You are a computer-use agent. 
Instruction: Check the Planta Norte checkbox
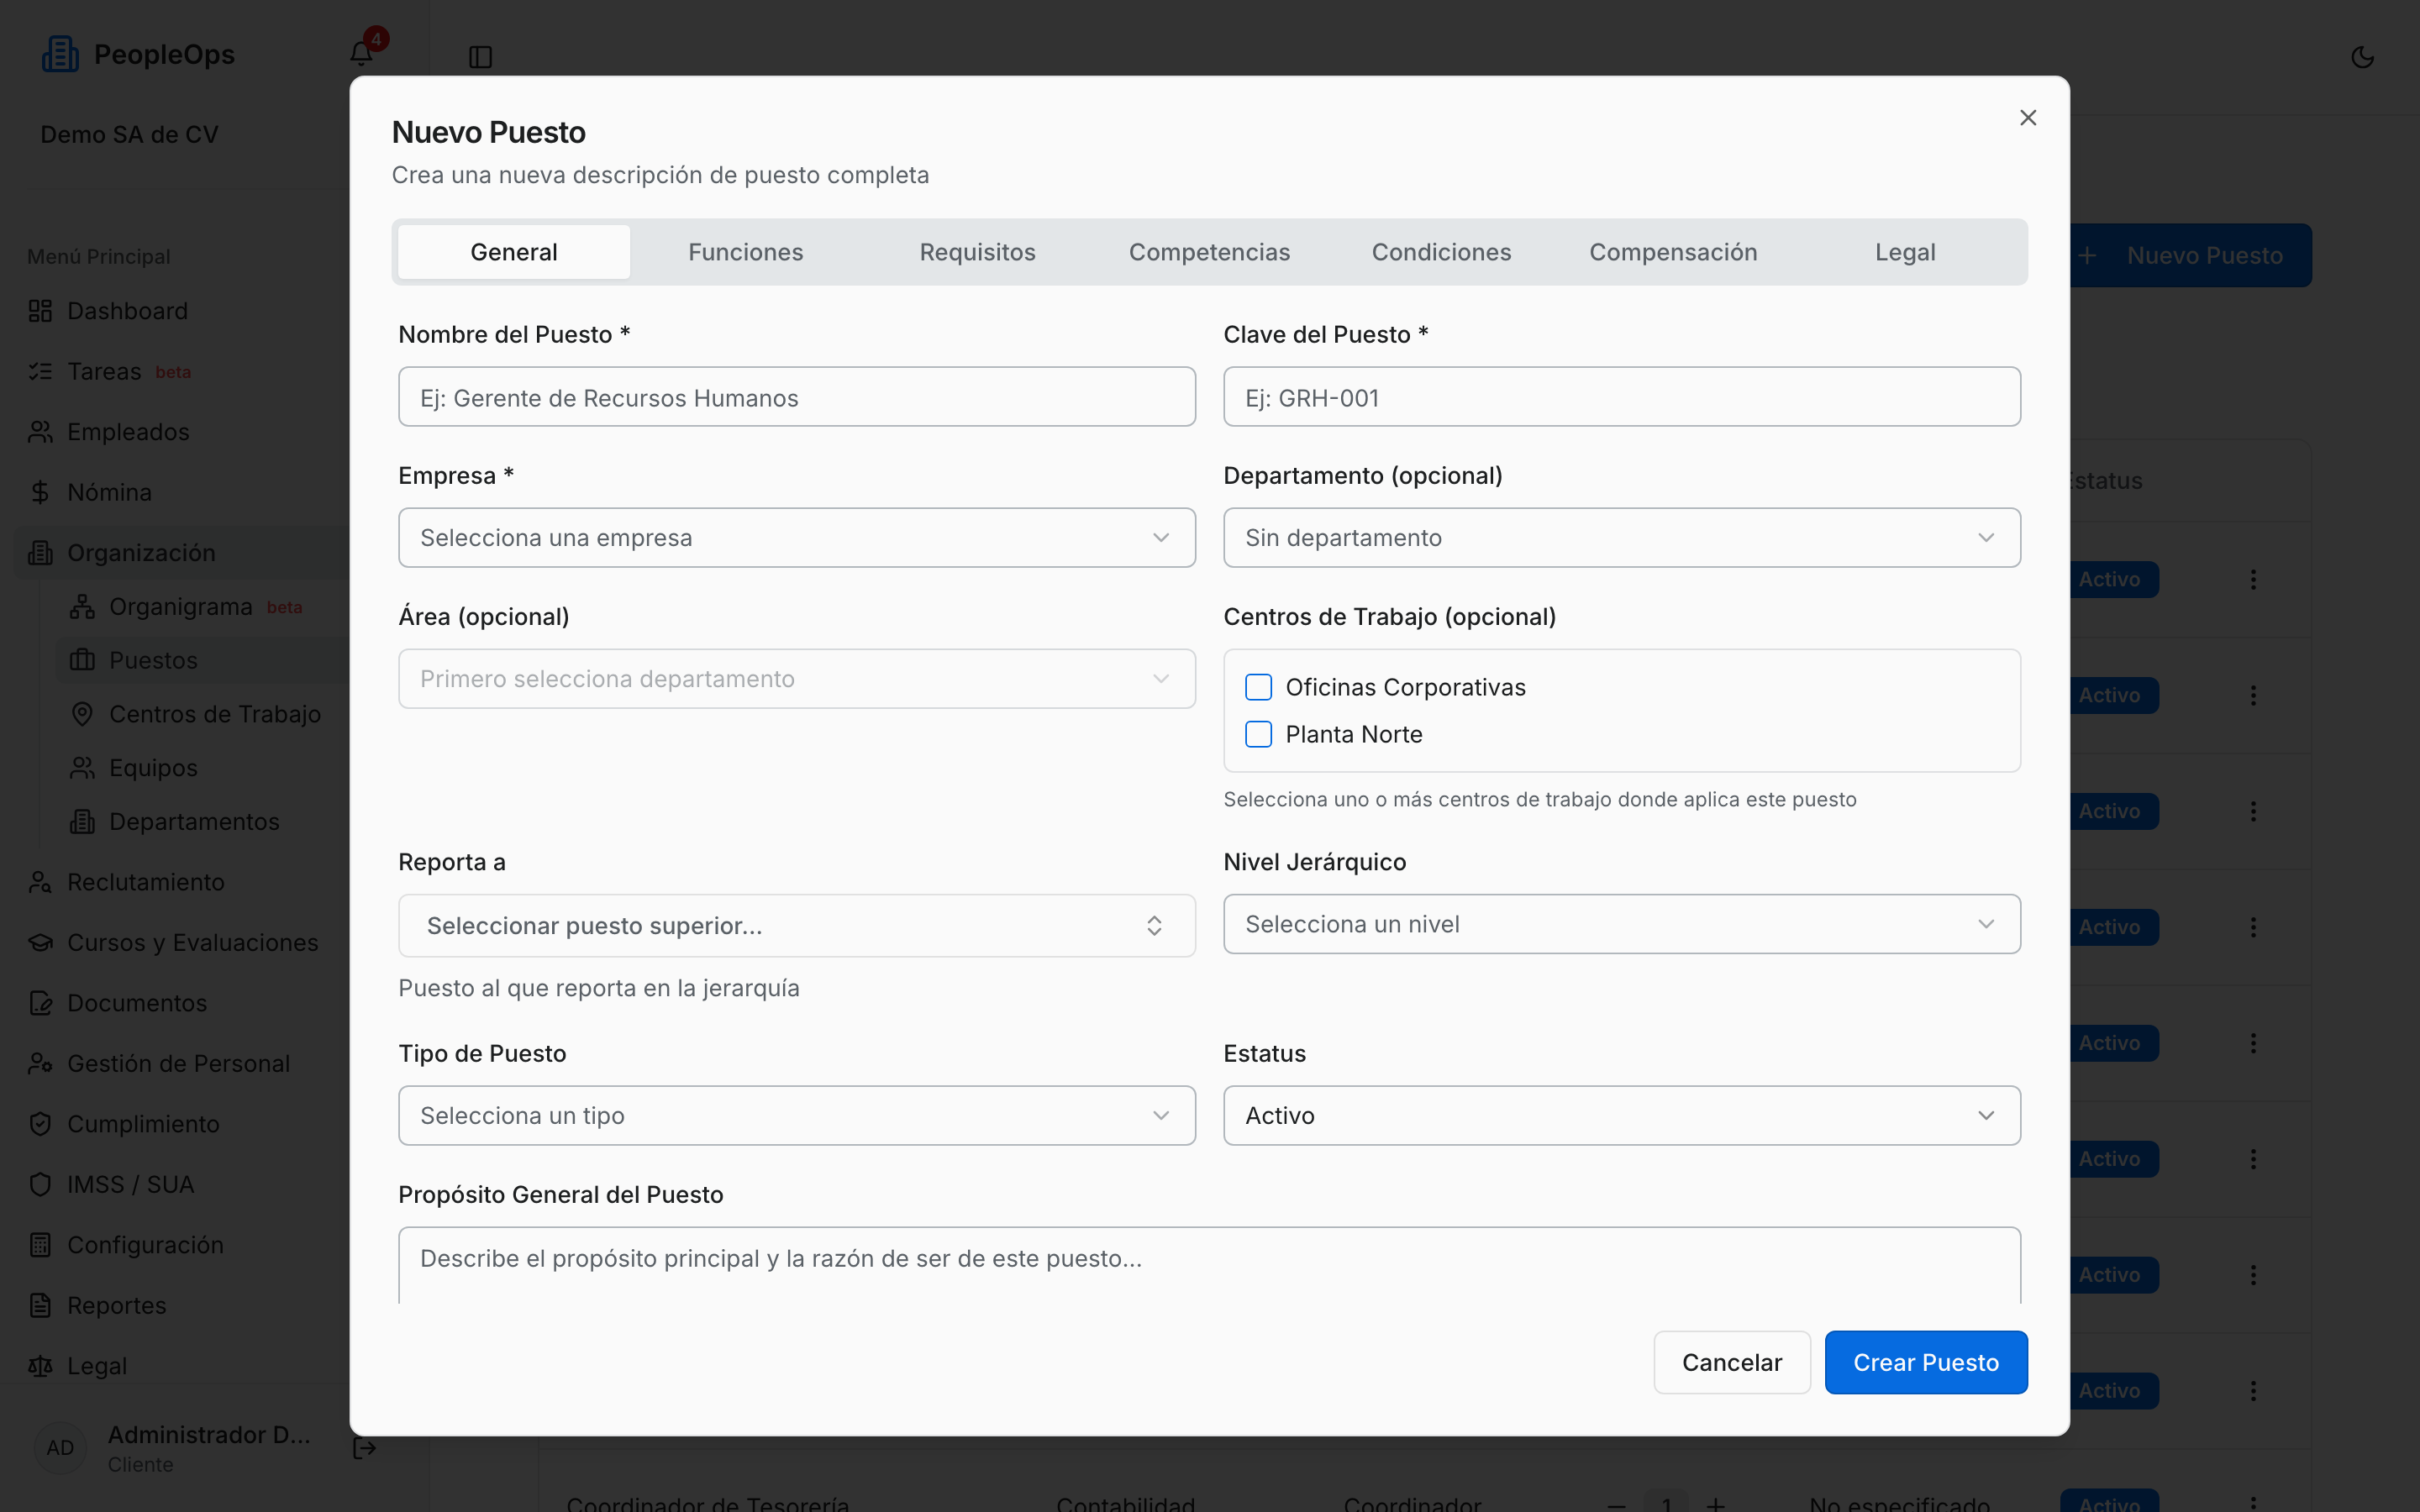pyautogui.click(x=1258, y=734)
